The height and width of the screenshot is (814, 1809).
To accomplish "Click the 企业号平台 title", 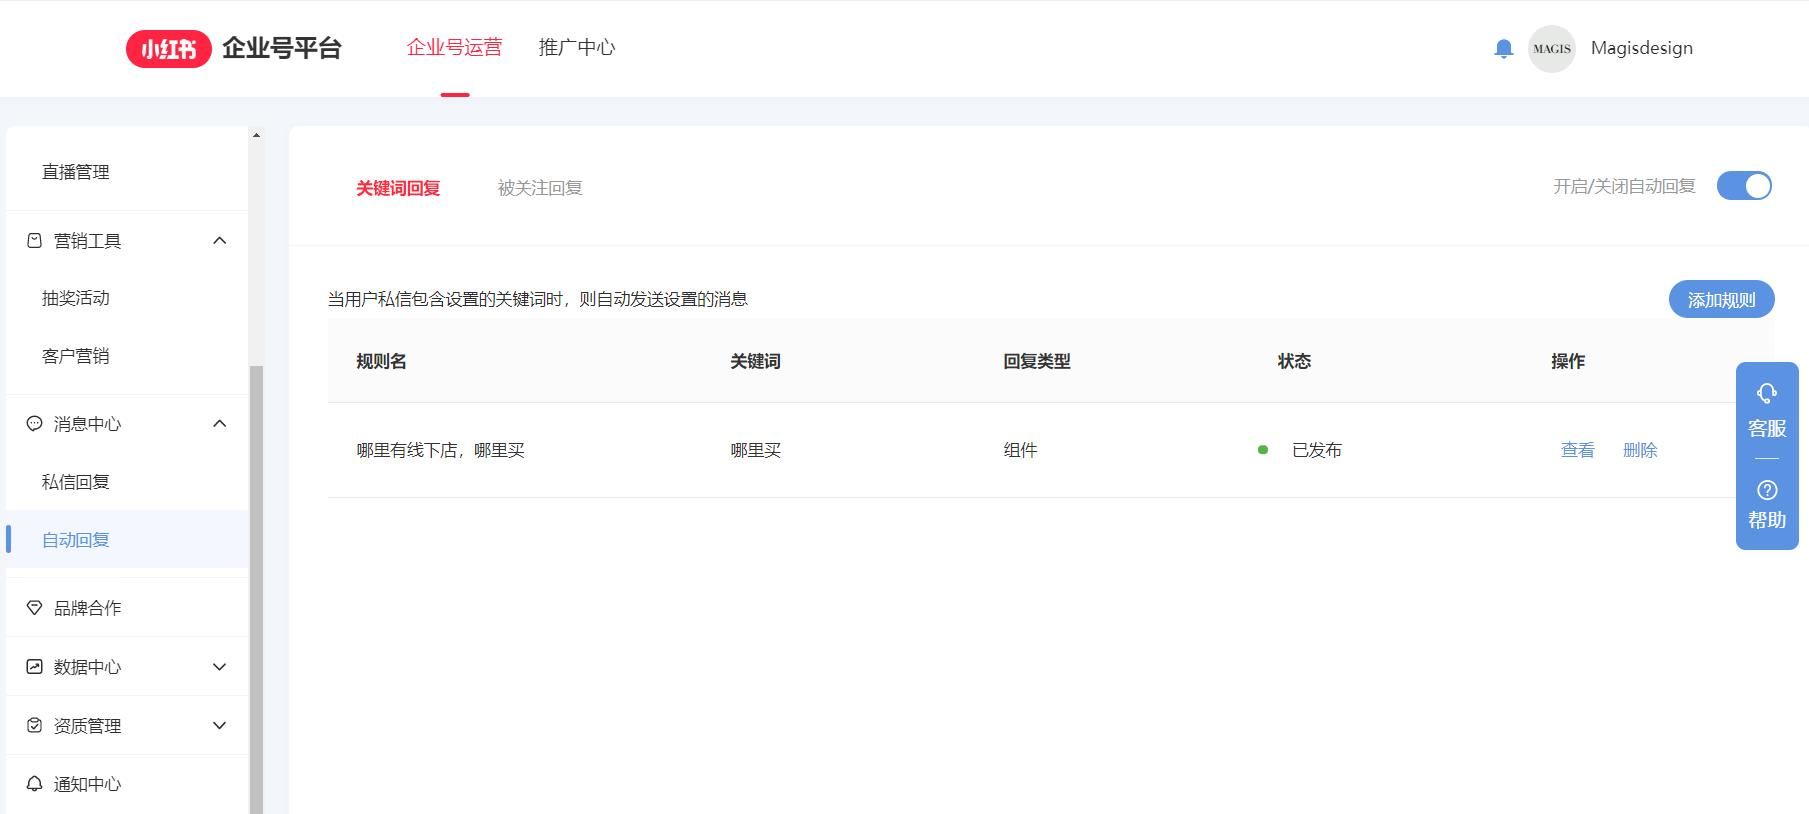I will 282,48.
